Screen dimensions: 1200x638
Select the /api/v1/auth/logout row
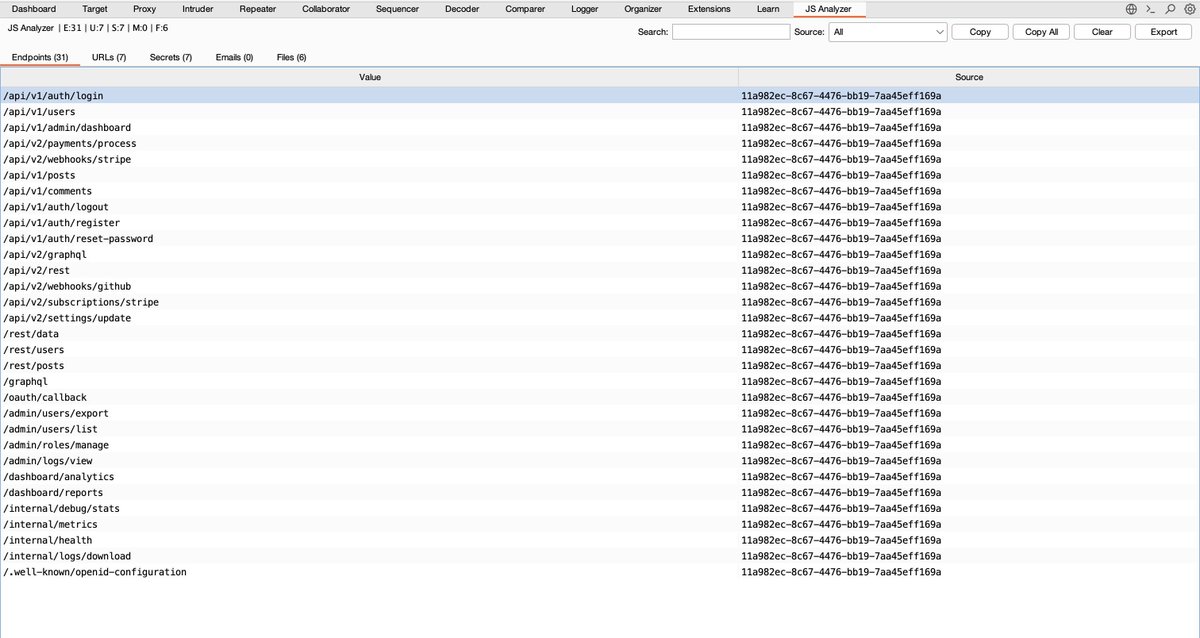(600, 207)
